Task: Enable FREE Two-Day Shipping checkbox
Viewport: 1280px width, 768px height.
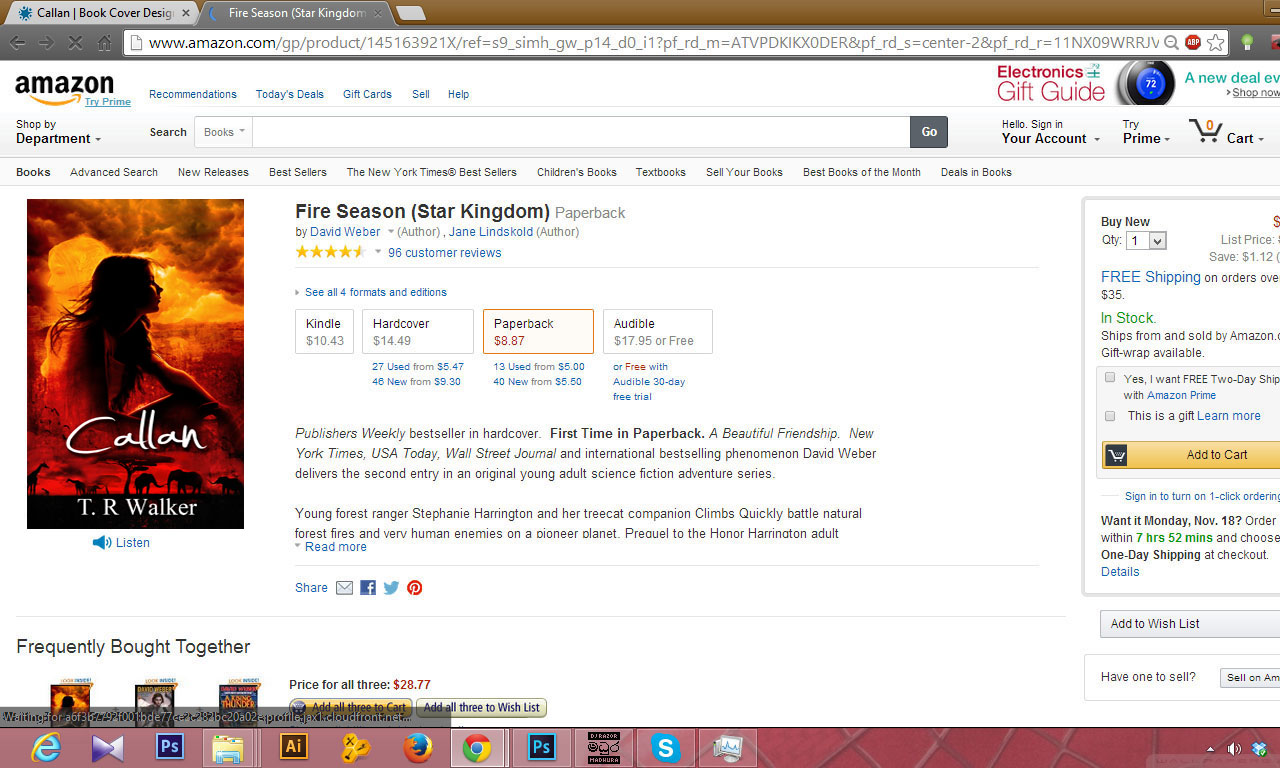Action: (x=1110, y=378)
